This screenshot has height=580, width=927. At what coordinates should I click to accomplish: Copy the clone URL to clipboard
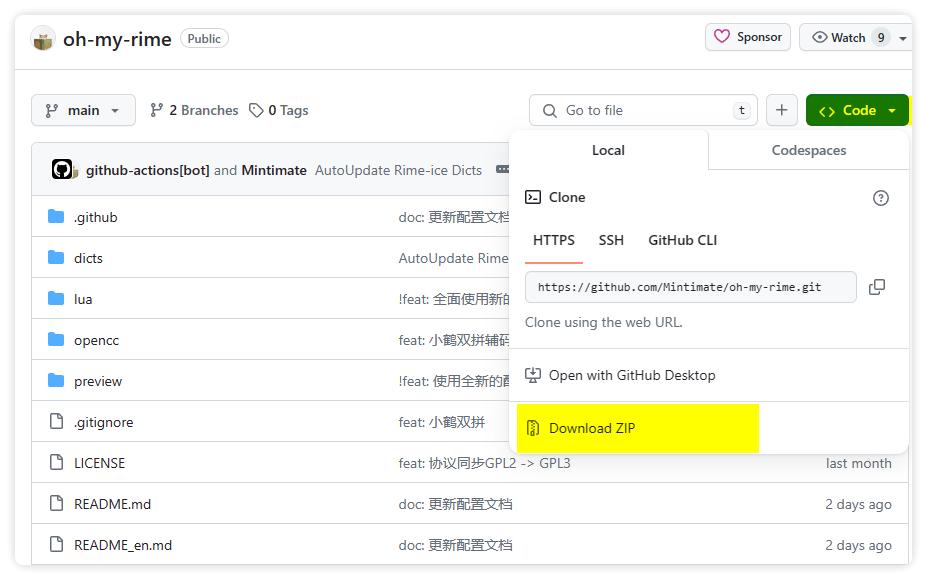877,287
